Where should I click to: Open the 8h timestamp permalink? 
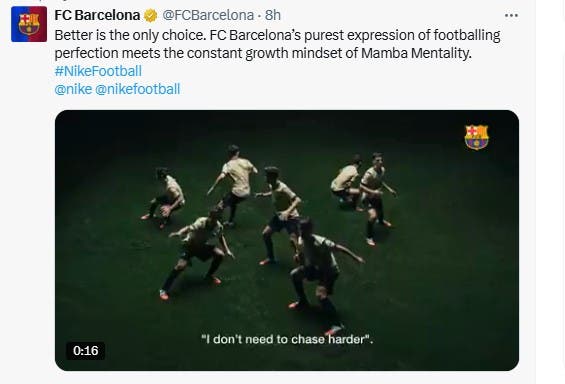click(x=273, y=15)
